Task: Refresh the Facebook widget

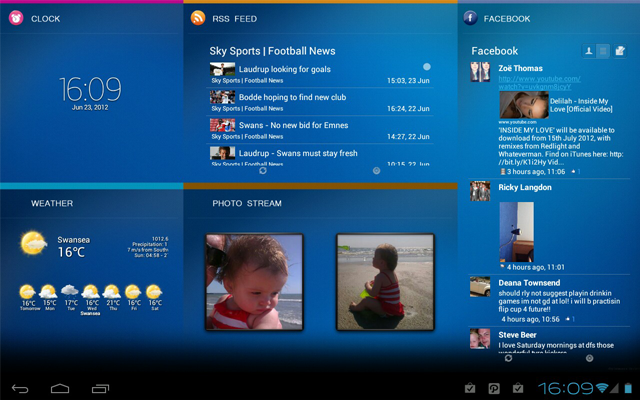Action: pyautogui.click(x=508, y=358)
